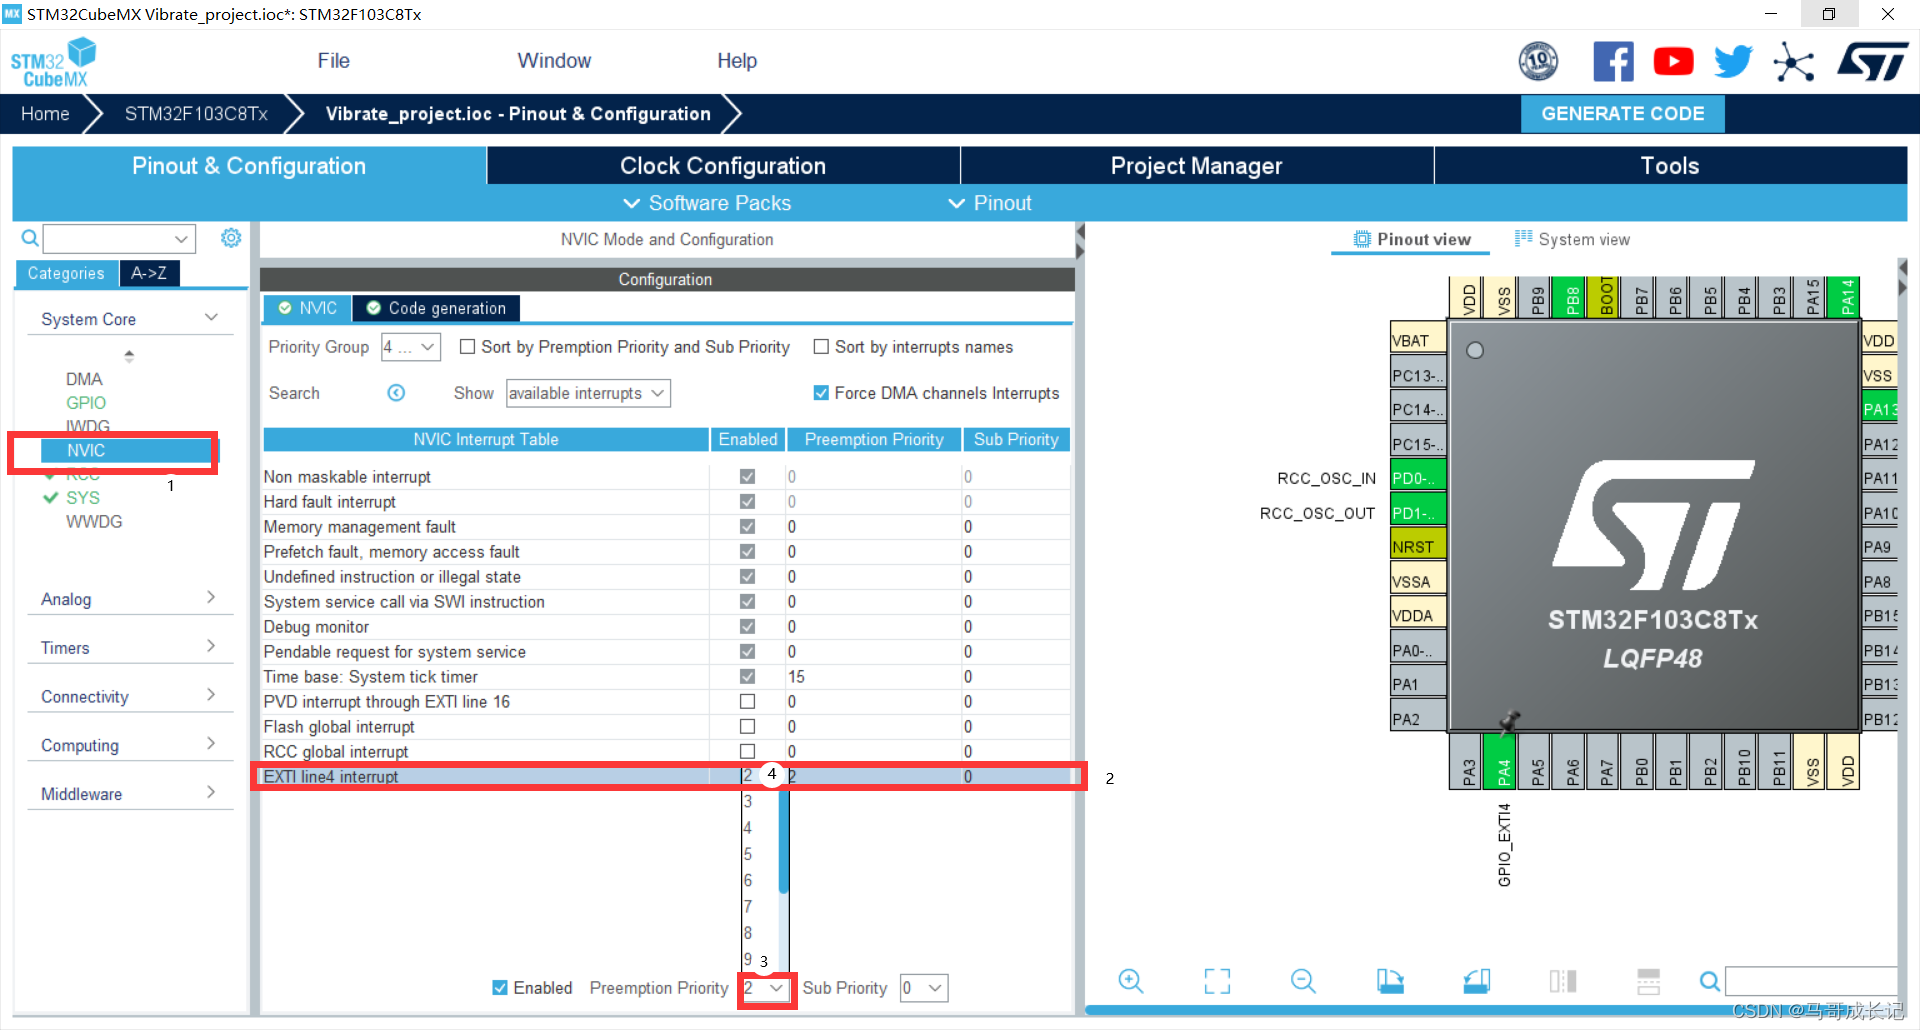
Task: Click the categories search input field
Action: pos(119,238)
